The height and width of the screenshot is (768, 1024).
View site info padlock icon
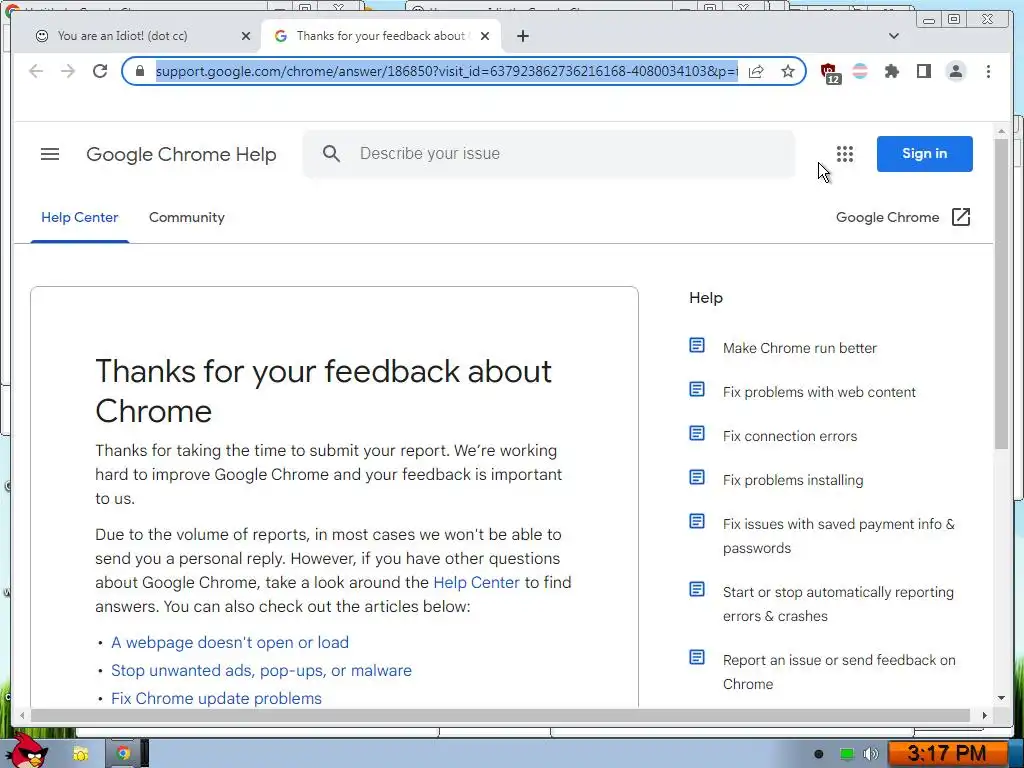[140, 71]
